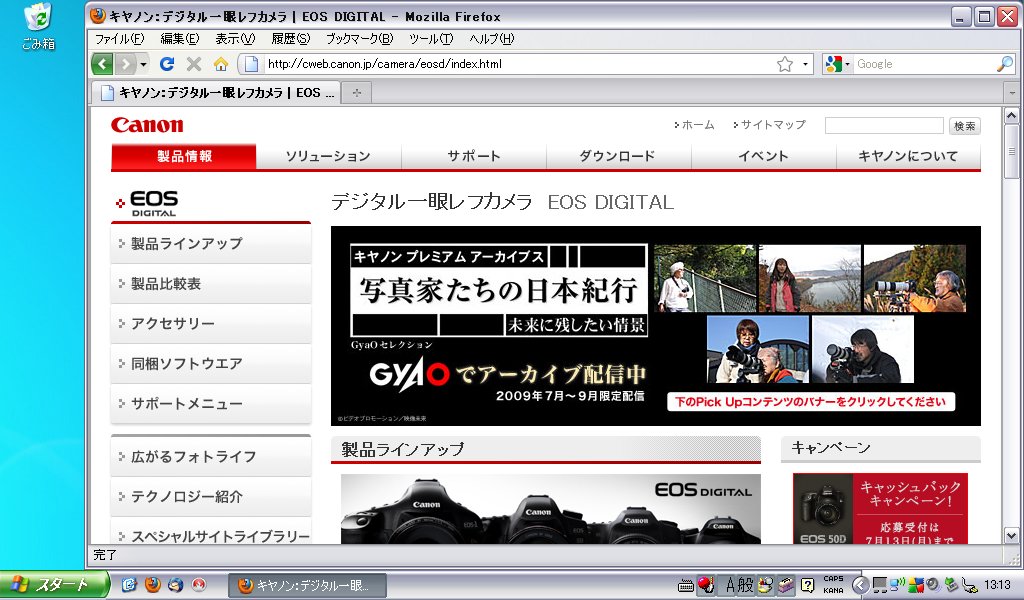Image resolution: width=1024 pixels, height=600 pixels.
Task: Open the Google search engine selector
Action: tap(837, 64)
